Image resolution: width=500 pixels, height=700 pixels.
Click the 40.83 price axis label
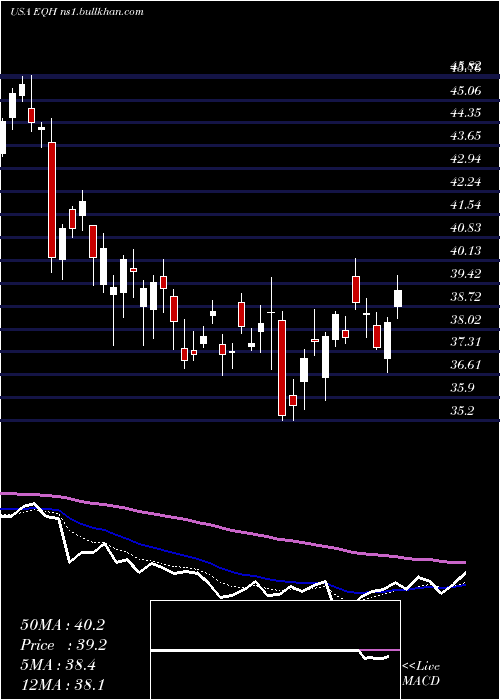466,228
